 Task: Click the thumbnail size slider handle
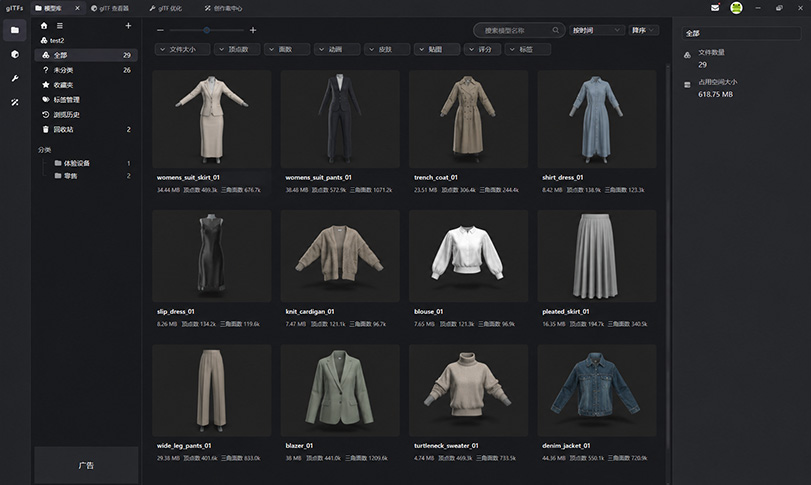207,31
